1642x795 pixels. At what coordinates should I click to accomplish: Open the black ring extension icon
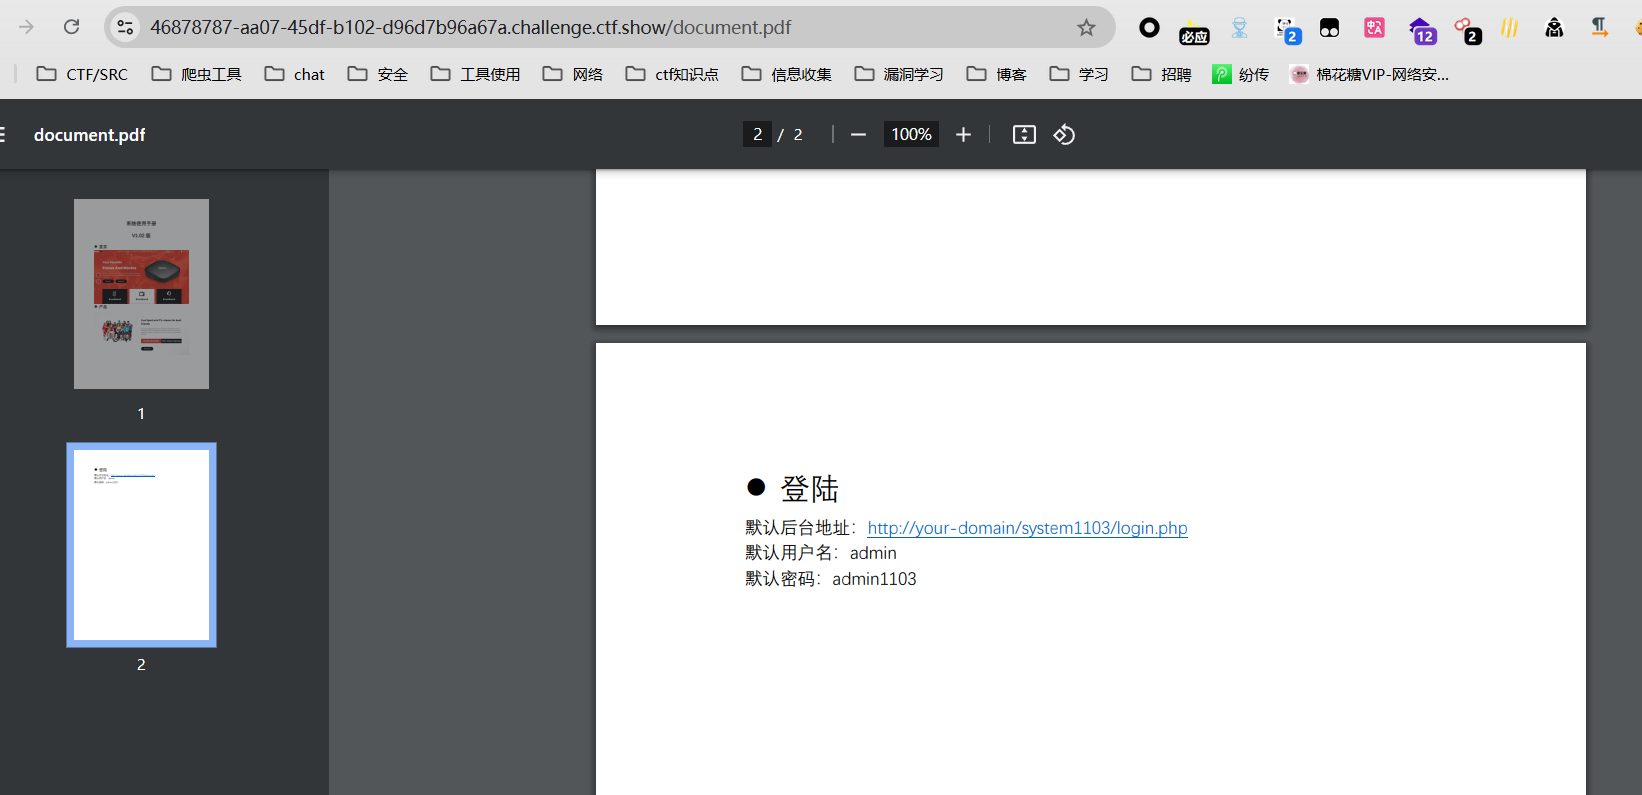[x=1150, y=28]
